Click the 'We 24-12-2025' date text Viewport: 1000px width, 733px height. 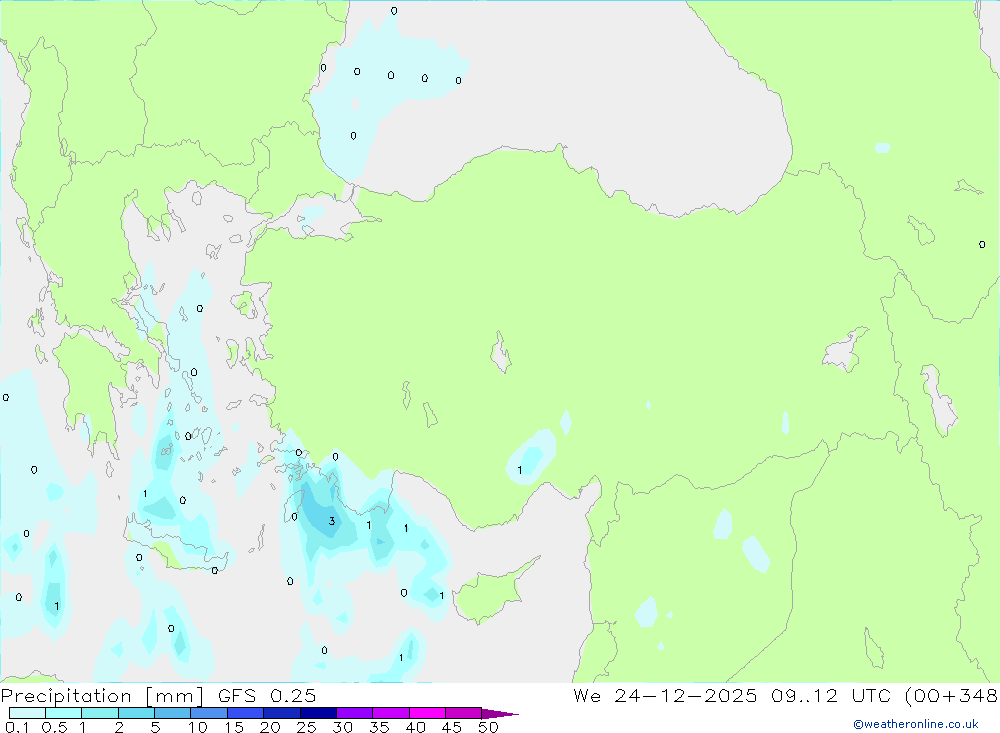tap(665, 696)
